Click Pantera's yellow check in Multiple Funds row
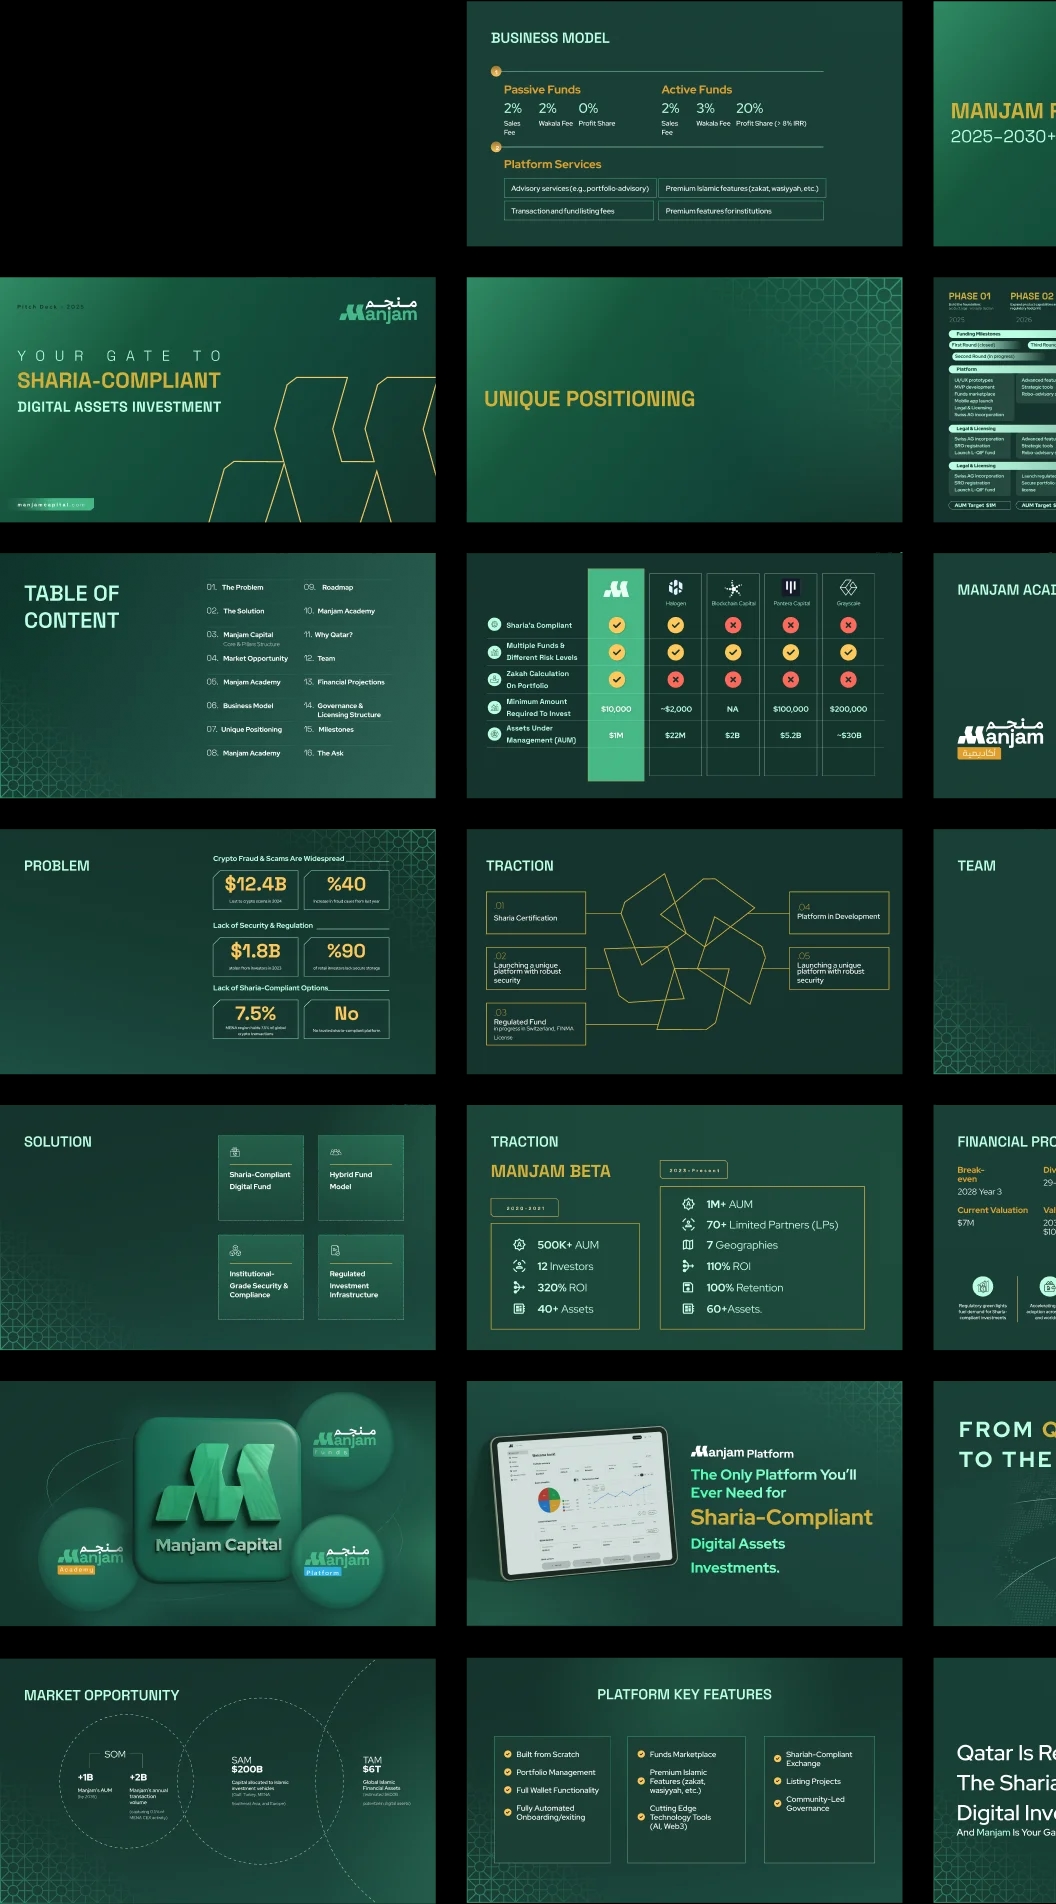The width and height of the screenshot is (1056, 1904). [790, 652]
